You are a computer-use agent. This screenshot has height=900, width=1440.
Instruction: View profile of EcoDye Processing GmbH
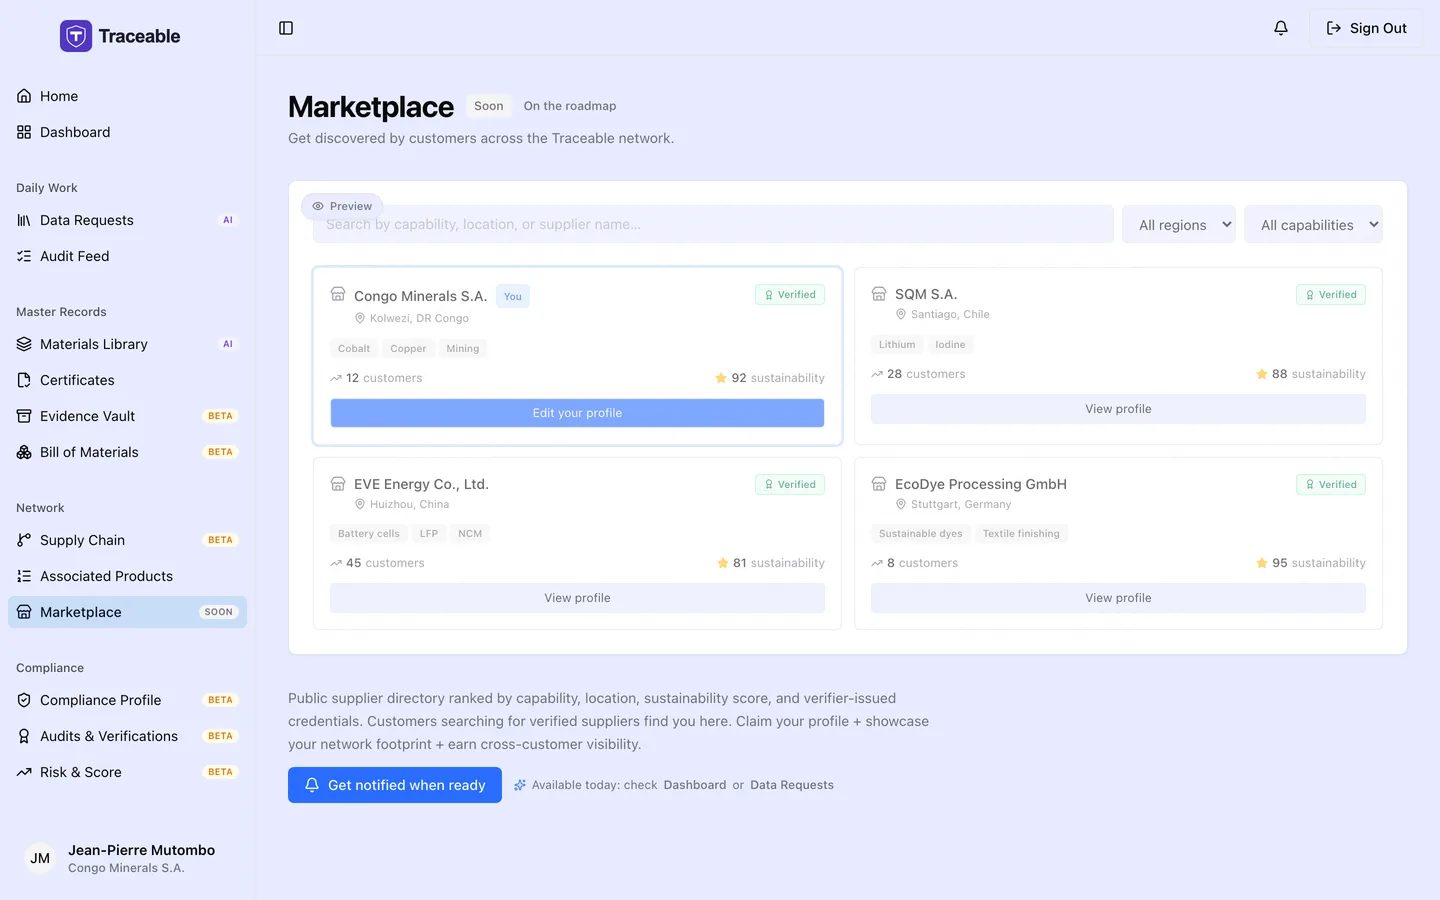tap(1118, 598)
